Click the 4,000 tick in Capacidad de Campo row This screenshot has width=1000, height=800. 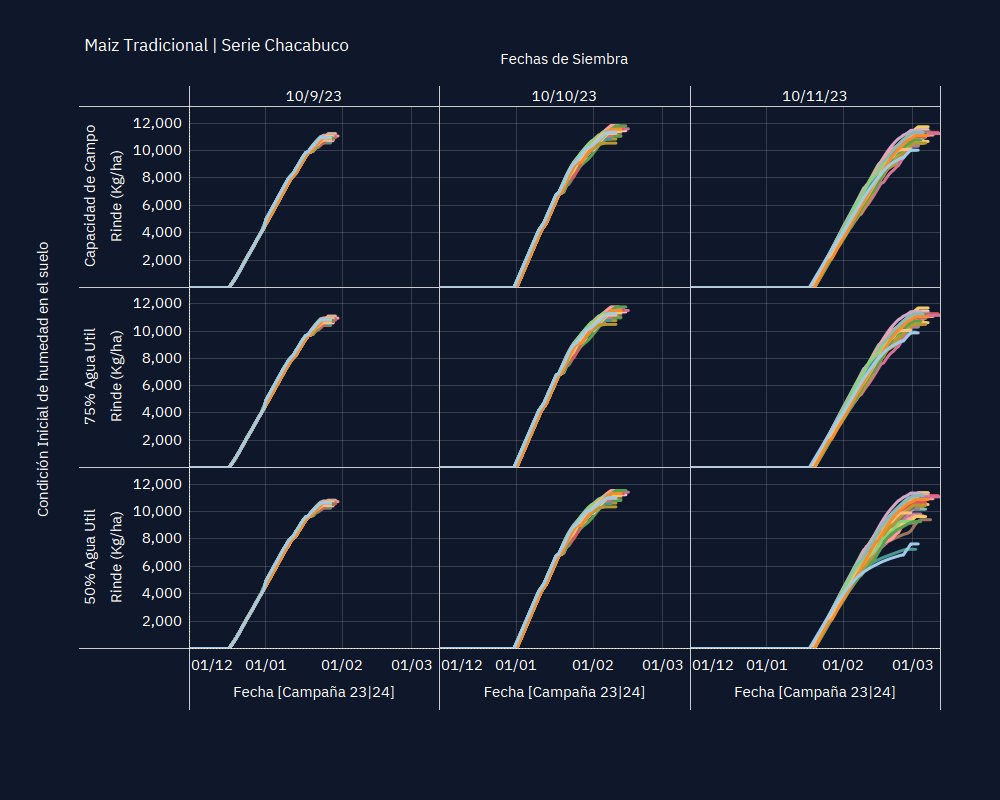tap(161, 232)
